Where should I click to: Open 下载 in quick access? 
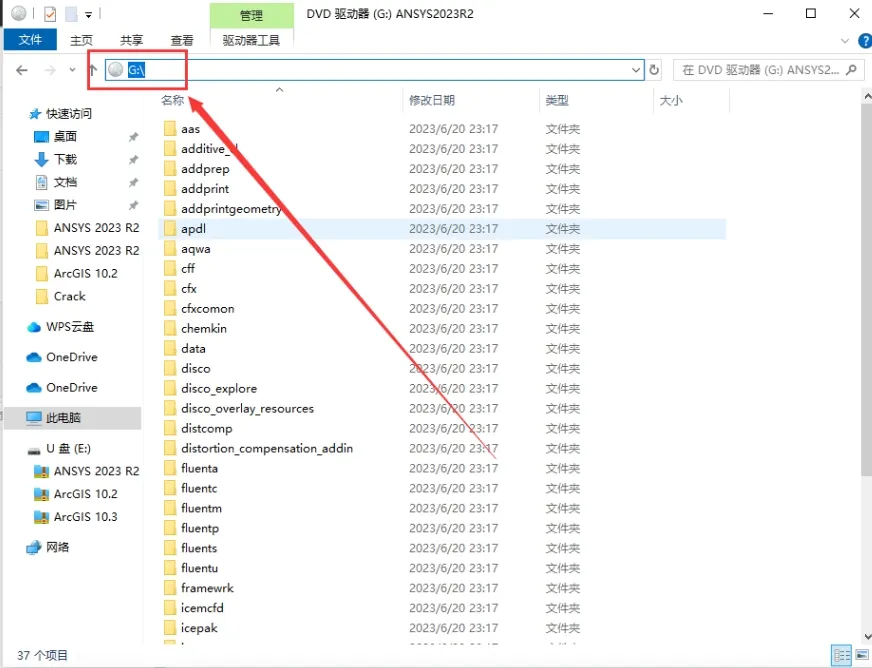click(x=56, y=160)
